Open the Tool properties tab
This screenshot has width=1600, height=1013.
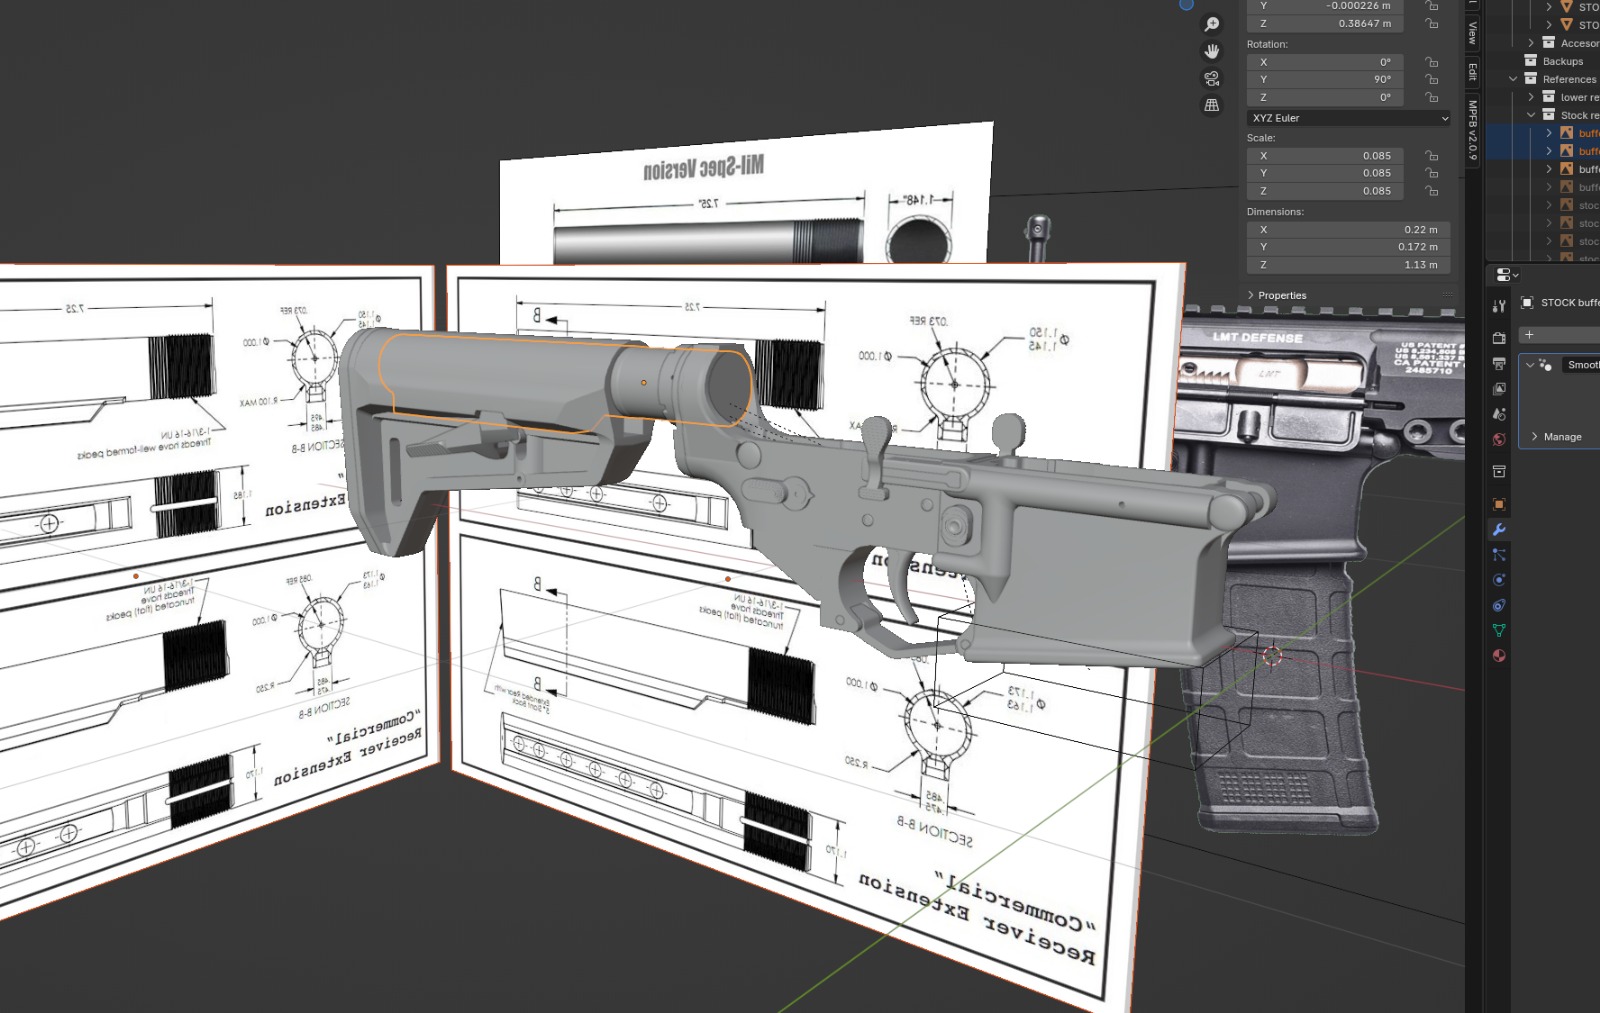tap(1499, 307)
